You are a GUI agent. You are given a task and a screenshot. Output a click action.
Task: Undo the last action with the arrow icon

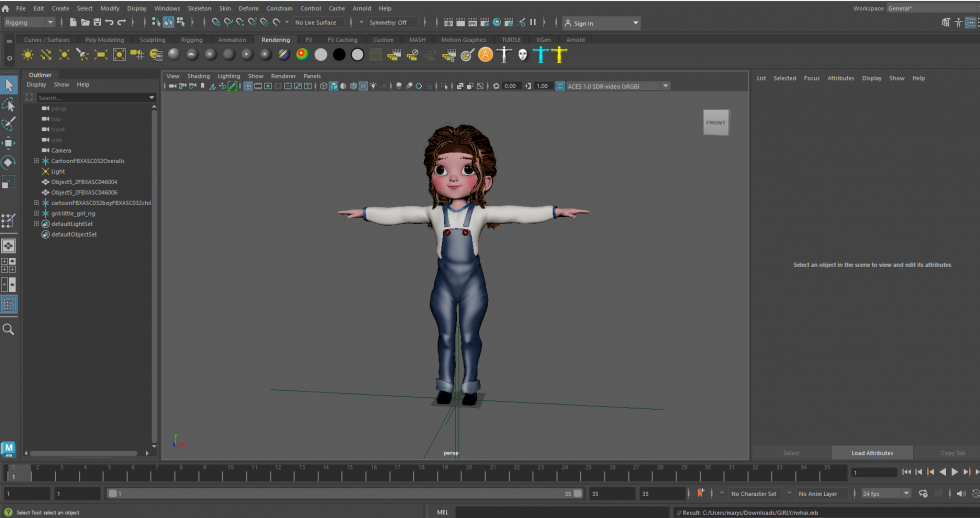(x=109, y=22)
